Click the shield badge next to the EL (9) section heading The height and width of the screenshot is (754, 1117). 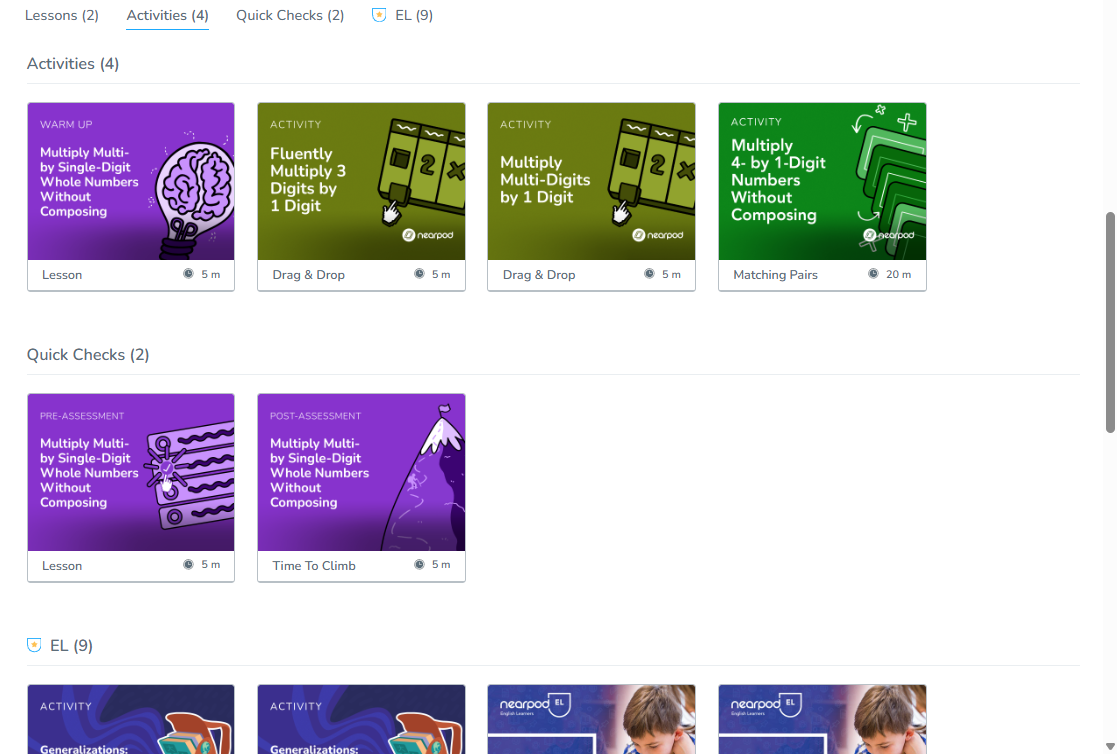(x=33, y=645)
